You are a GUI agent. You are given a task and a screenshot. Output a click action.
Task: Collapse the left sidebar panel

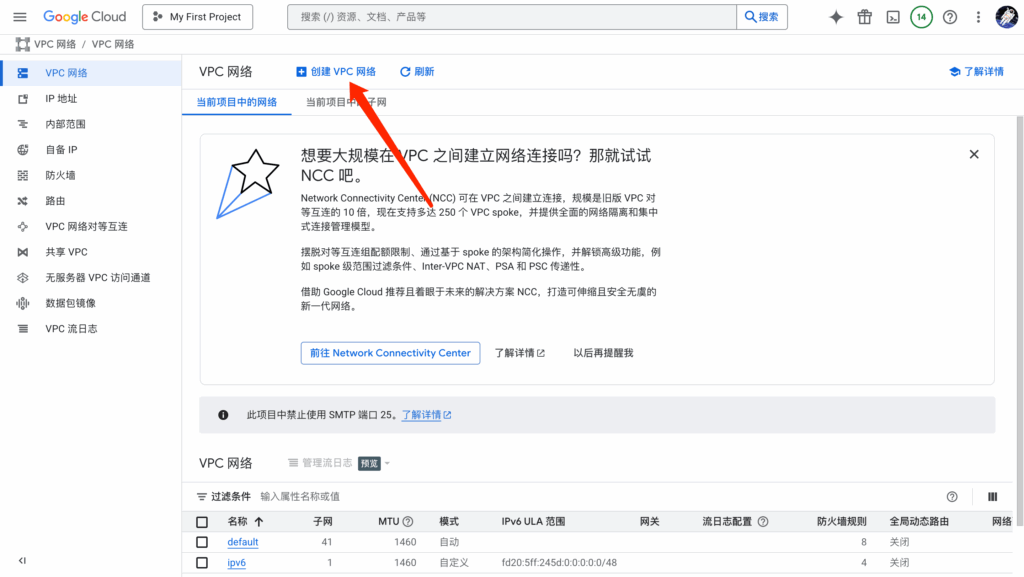[x=22, y=561]
